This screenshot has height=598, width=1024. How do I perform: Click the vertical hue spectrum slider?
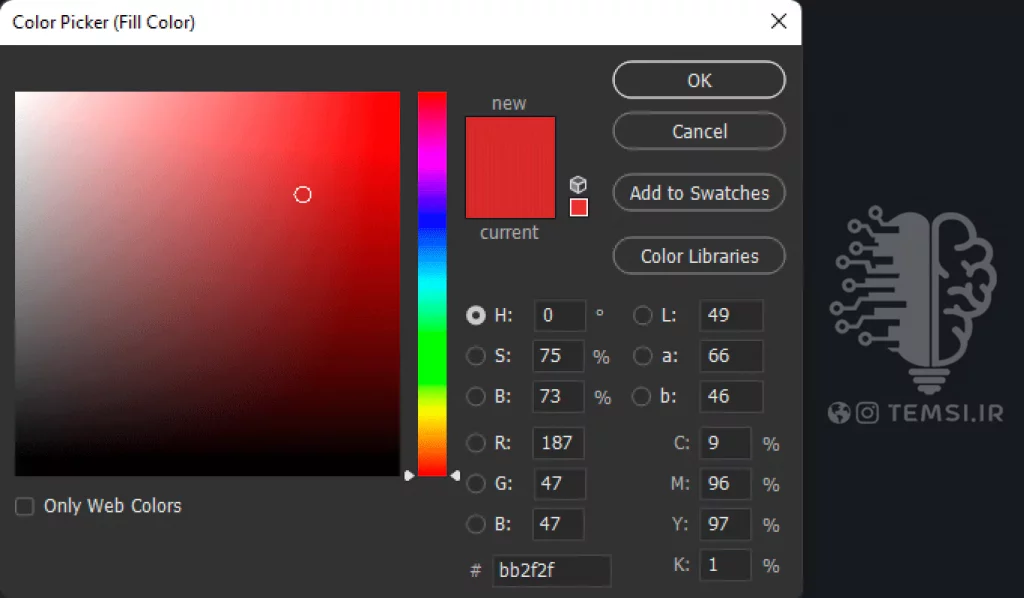tap(432, 283)
